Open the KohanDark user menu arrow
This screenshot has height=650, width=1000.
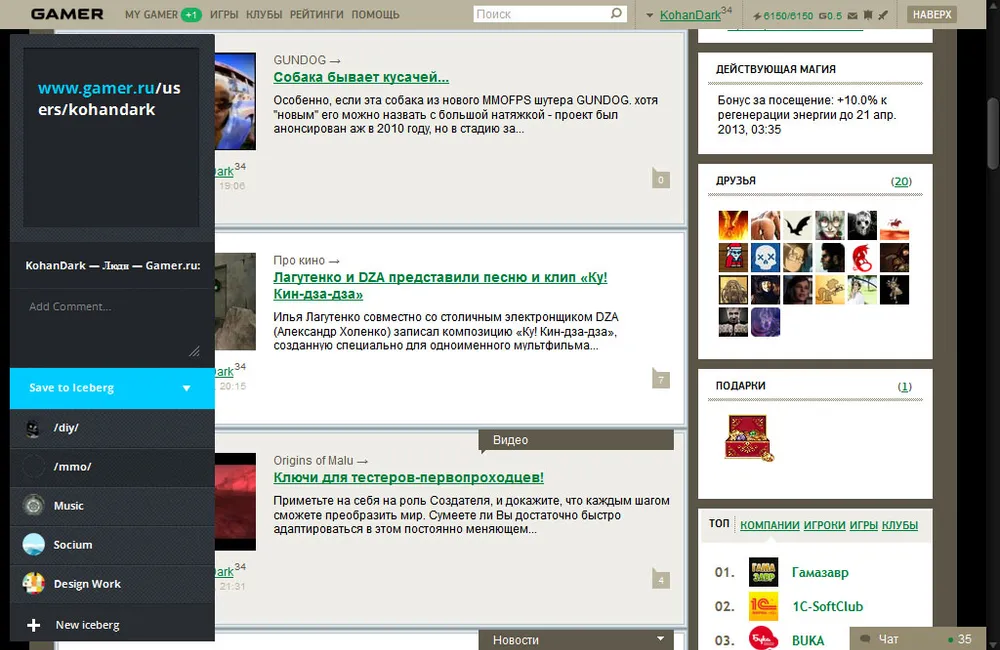pos(650,15)
